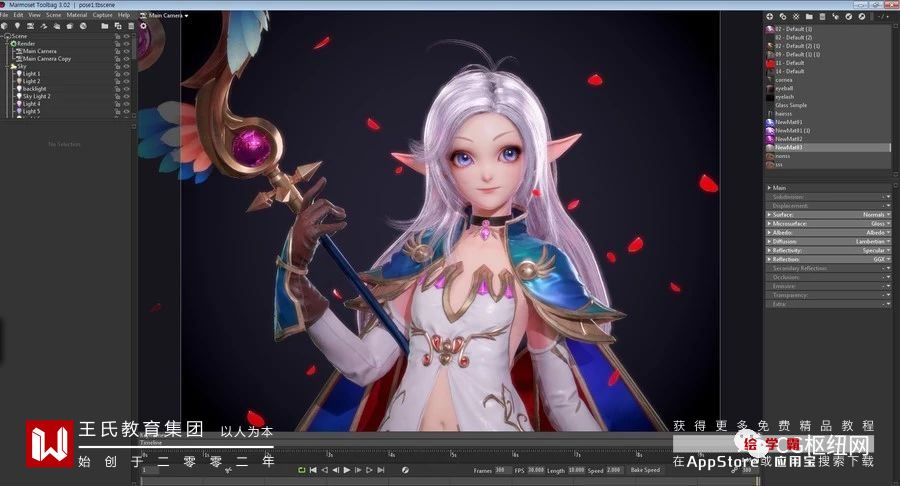Add a new mesh object with the cube icon

(x=4, y=26)
